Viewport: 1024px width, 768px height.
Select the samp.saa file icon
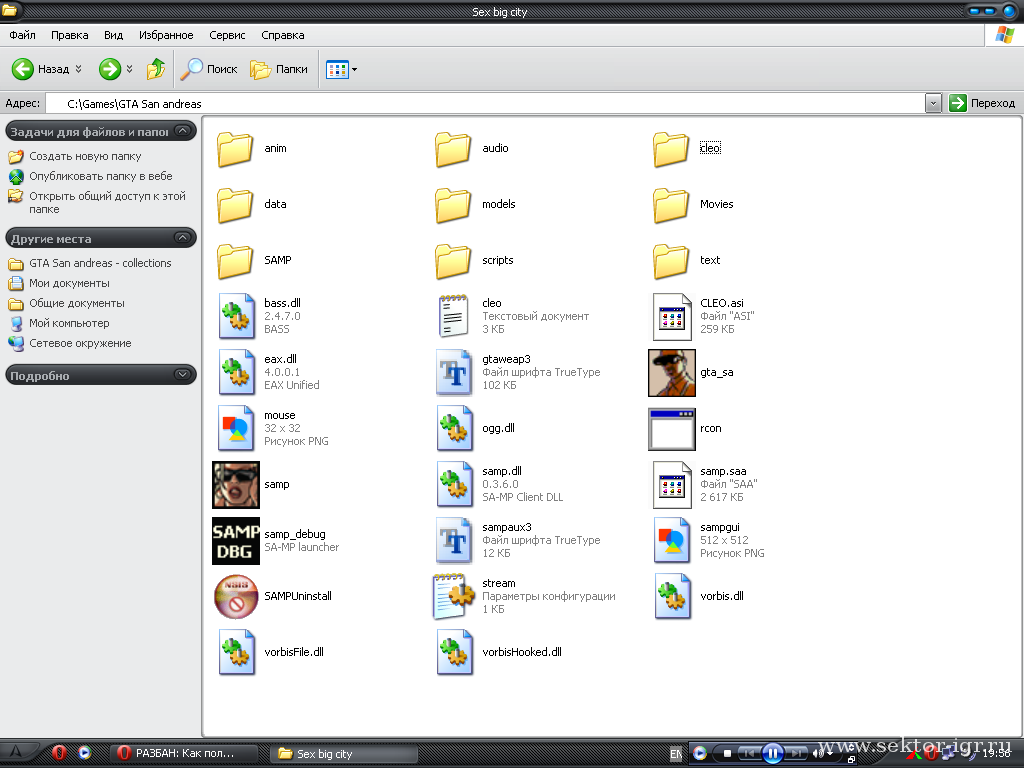coord(672,485)
